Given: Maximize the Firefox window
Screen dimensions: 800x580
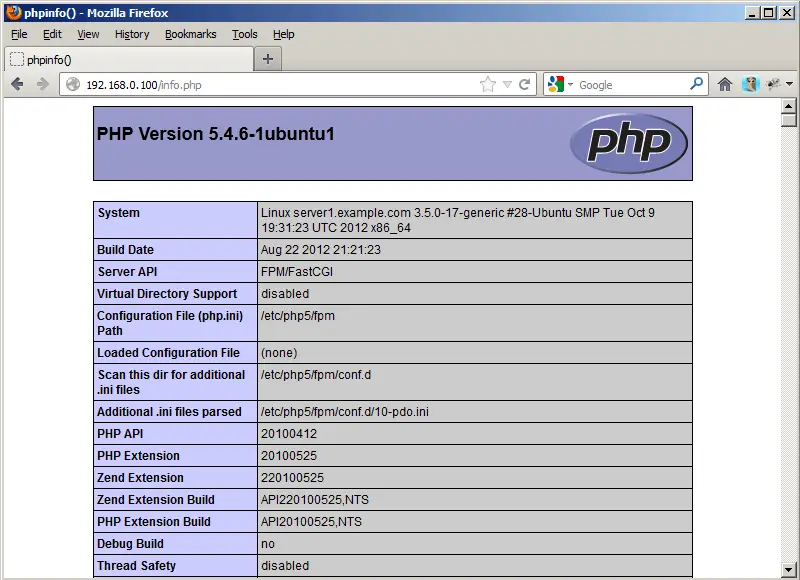Looking at the screenshot, I should (x=769, y=13).
